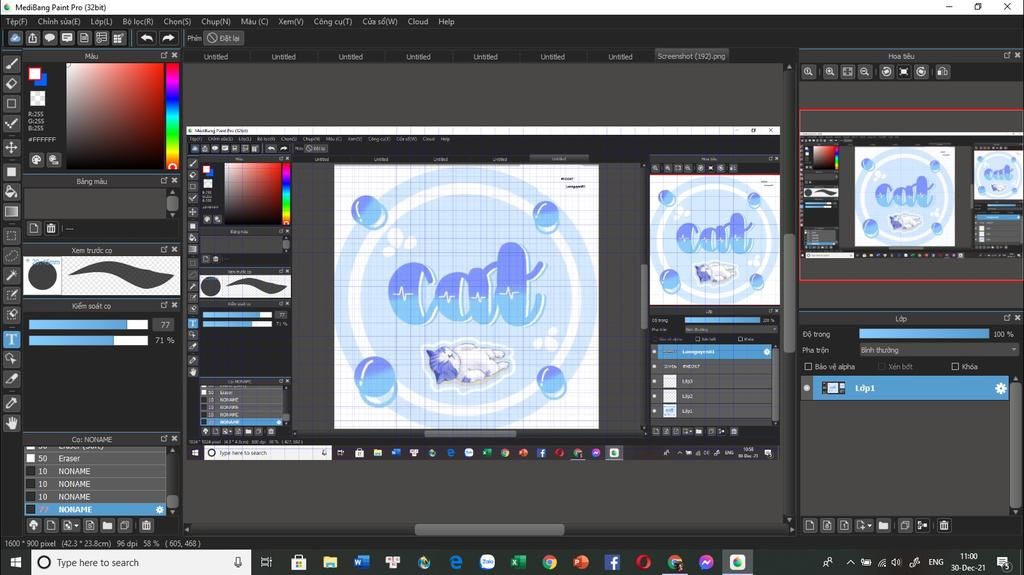Viewport: 1024px width, 575px height.
Task: Open add brush dropdown arrow in brush panel
Action: click(x=77, y=525)
